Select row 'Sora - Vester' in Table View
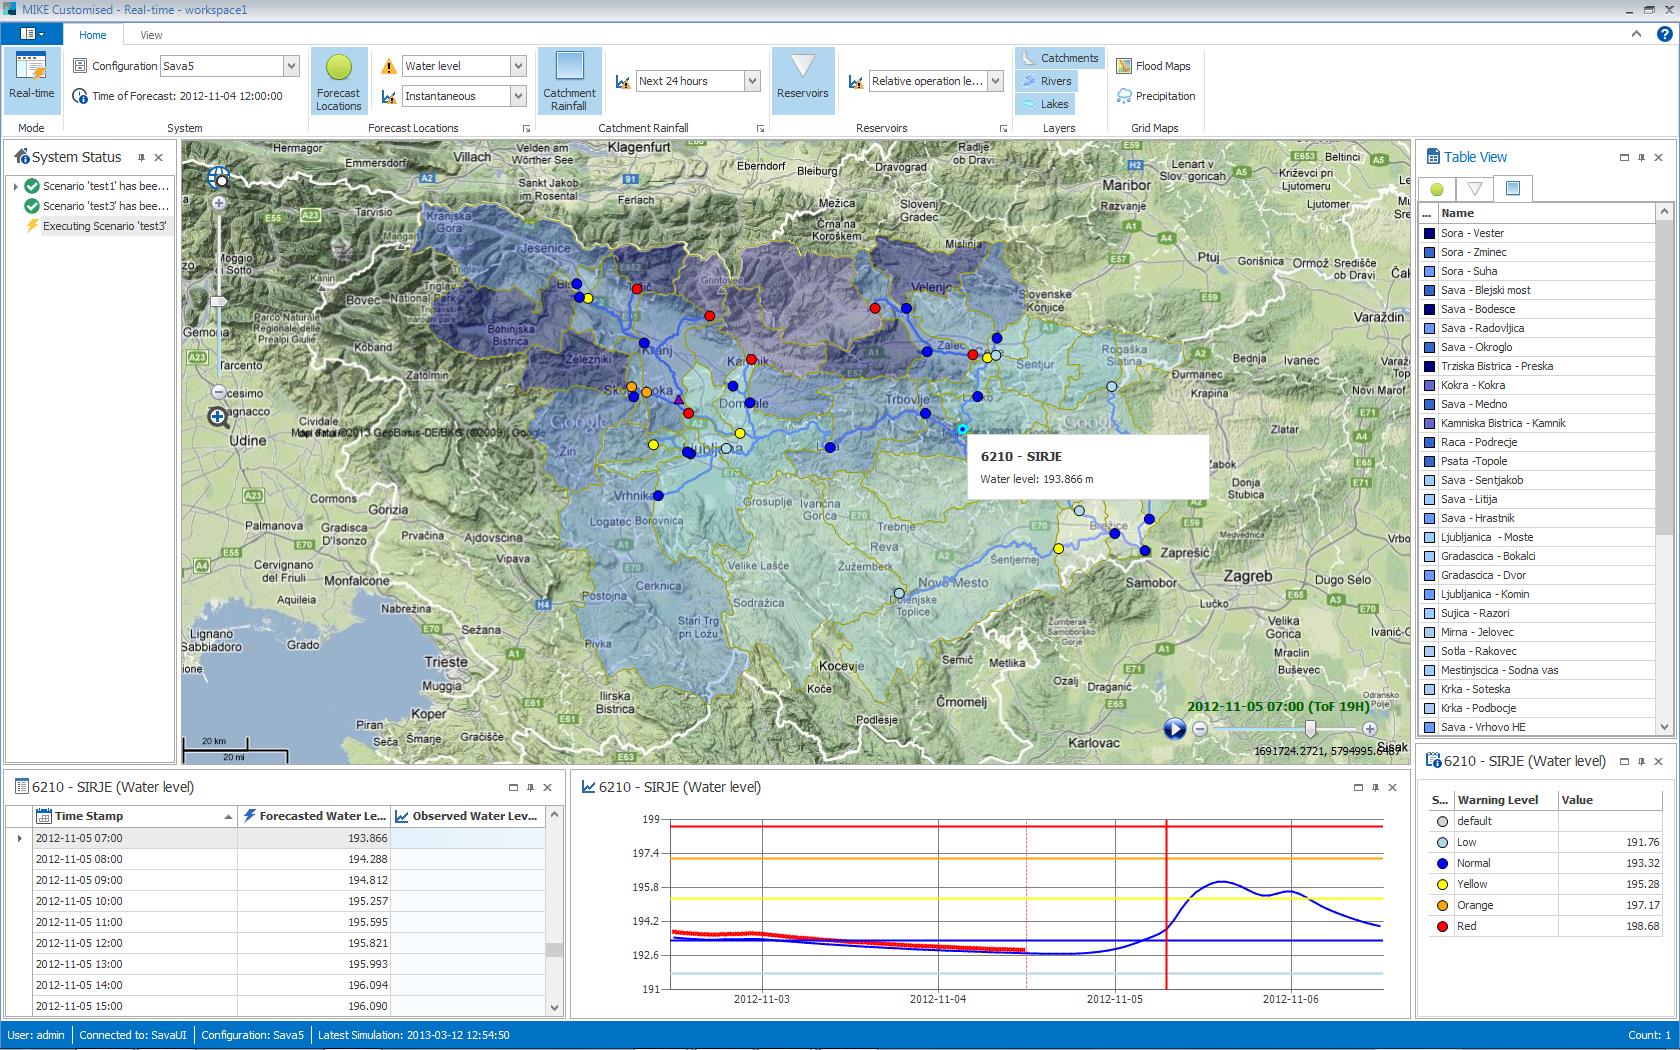The image size is (1680, 1050). pos(1537,233)
